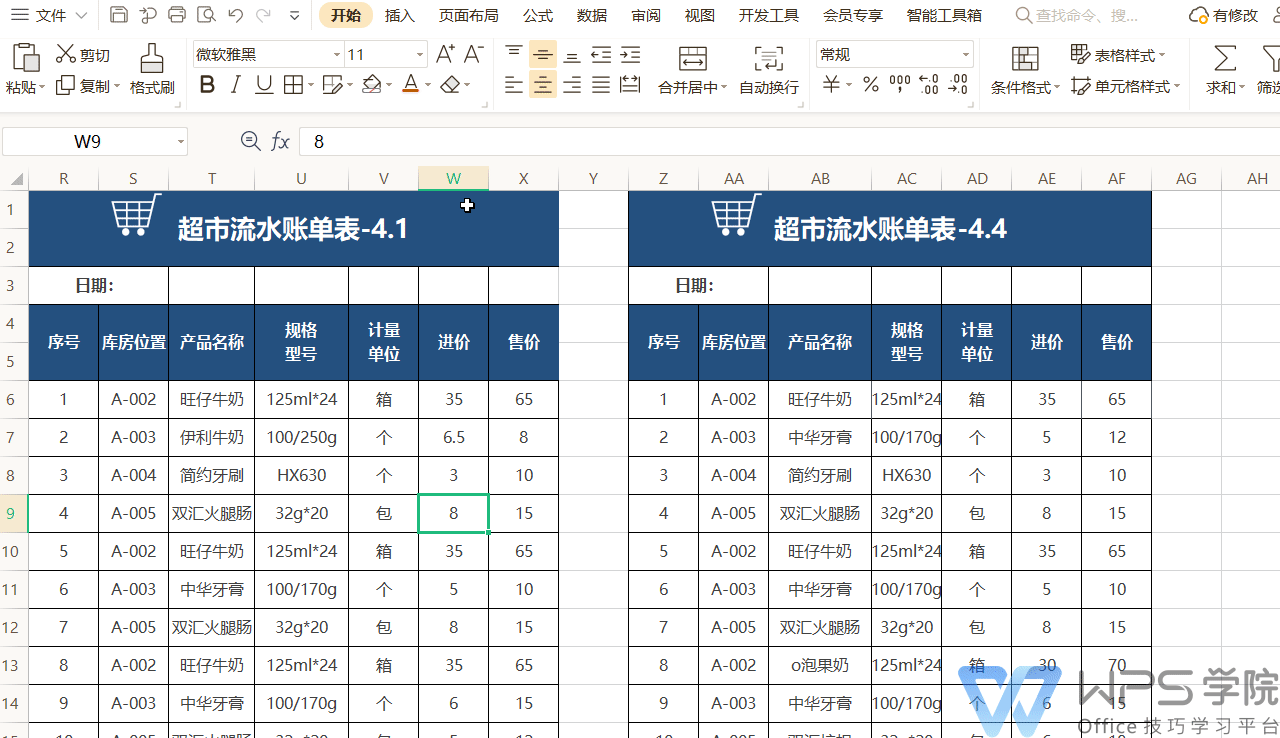Open font size dropdown showing 11
This screenshot has width=1280, height=738.
tap(420, 55)
